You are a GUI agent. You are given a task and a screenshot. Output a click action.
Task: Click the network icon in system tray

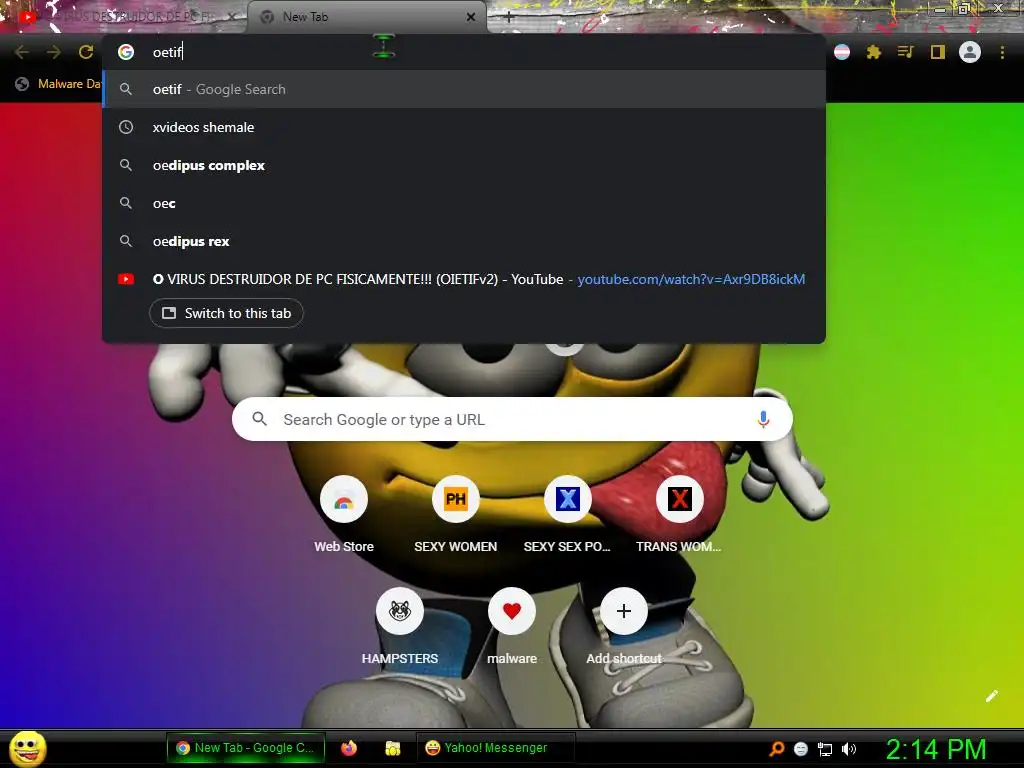pos(825,749)
